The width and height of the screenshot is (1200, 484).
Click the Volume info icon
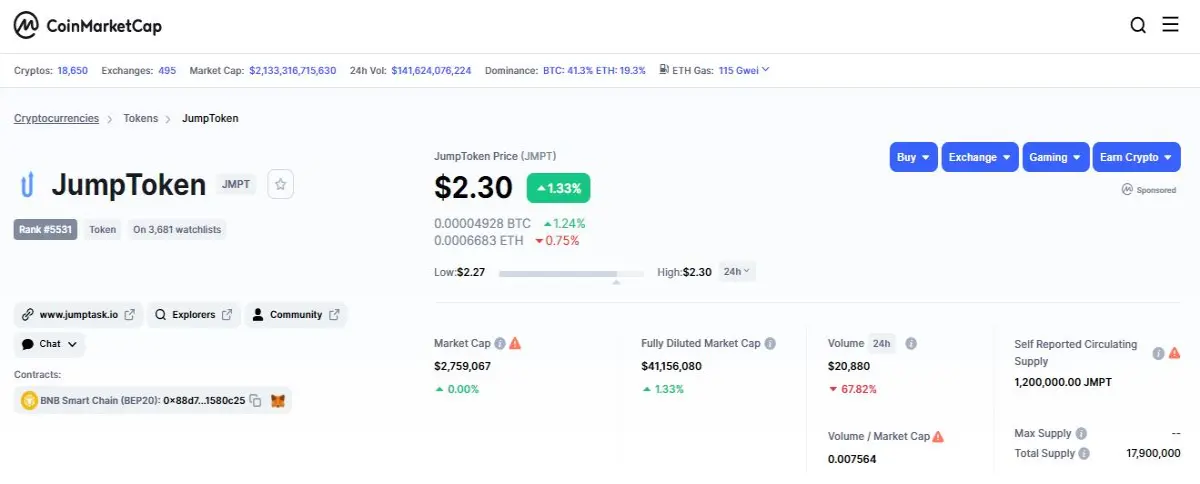tap(911, 343)
